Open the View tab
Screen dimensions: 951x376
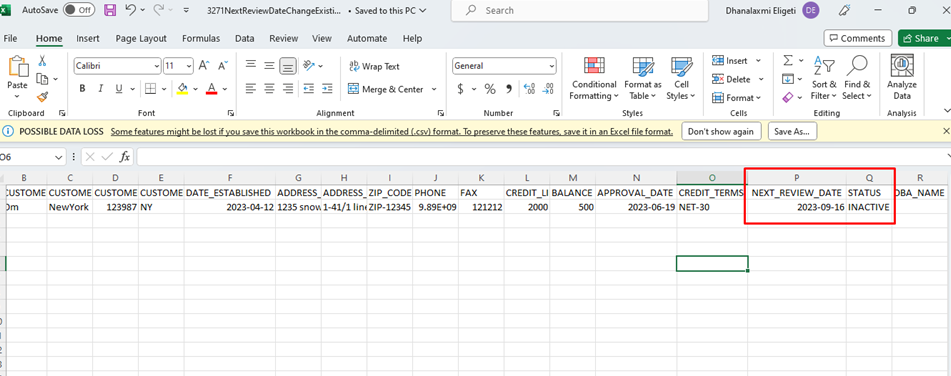[x=321, y=38]
